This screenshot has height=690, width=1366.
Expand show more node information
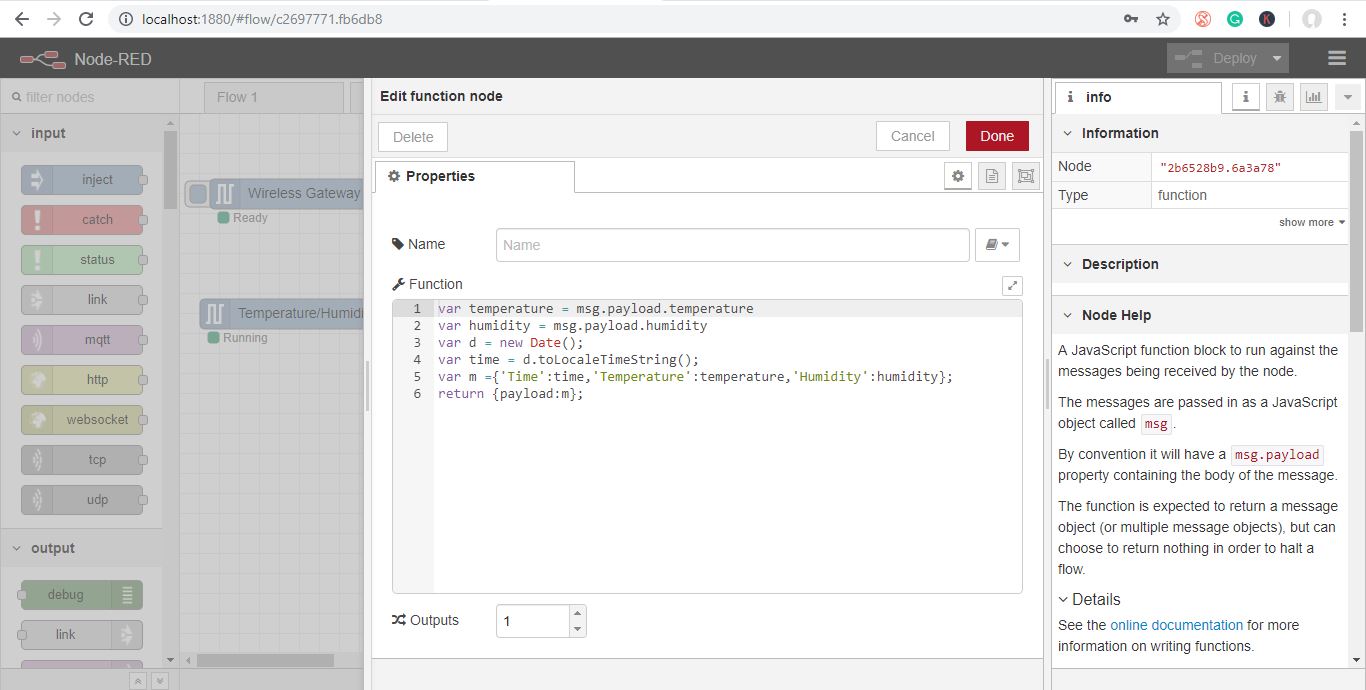1311,222
